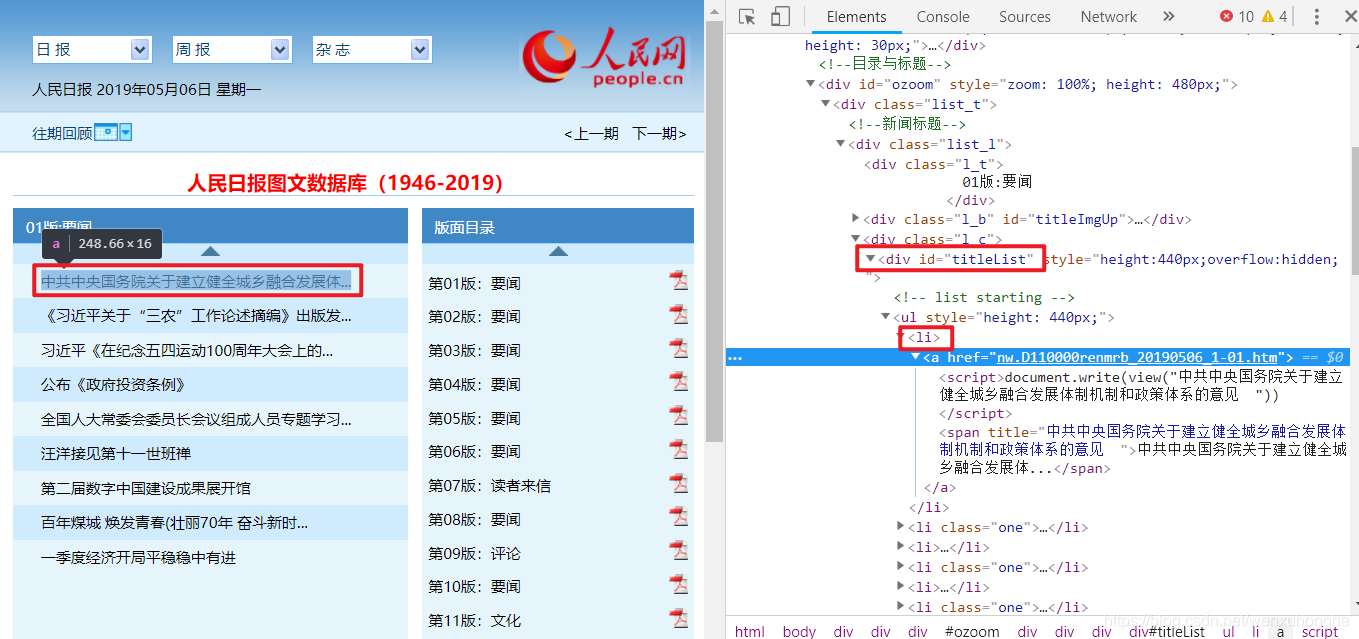Open the PDF icon for 第01版：要闻
This screenshot has width=1359, height=639.
[680, 281]
